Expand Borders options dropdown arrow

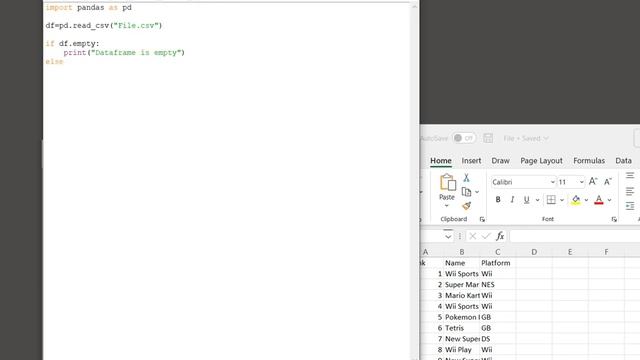[562, 200]
